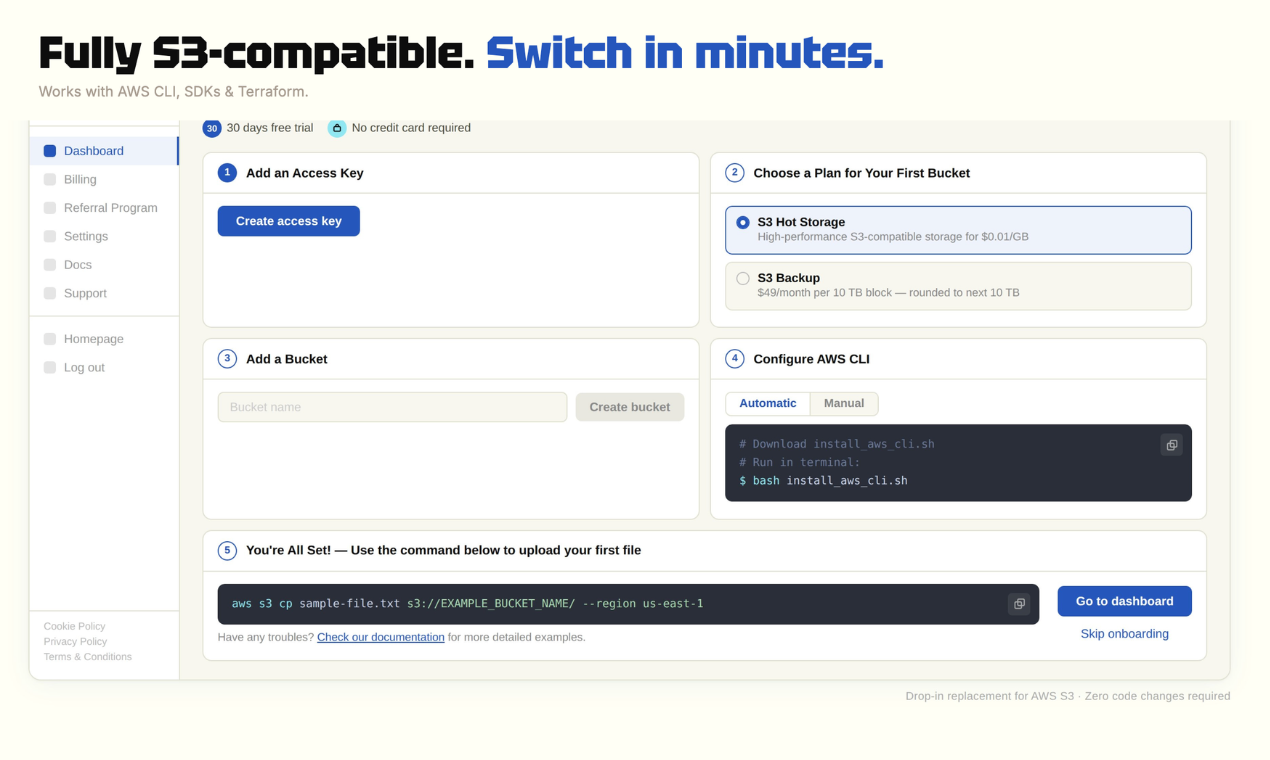1270x760 pixels.
Task: Click the 30 days free trial badge
Action: [x=212, y=128]
